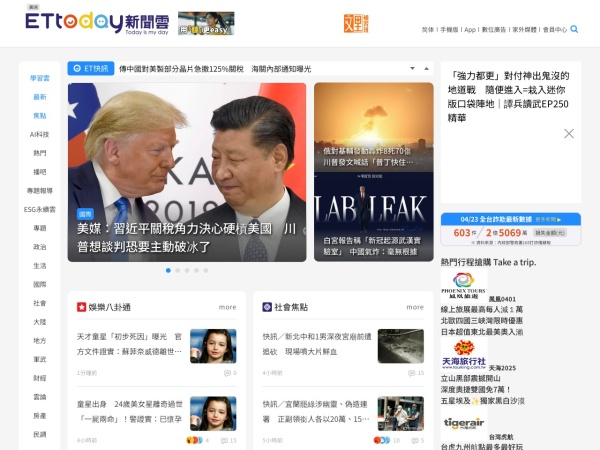Open 學習雲 in the sidebar

point(40,78)
